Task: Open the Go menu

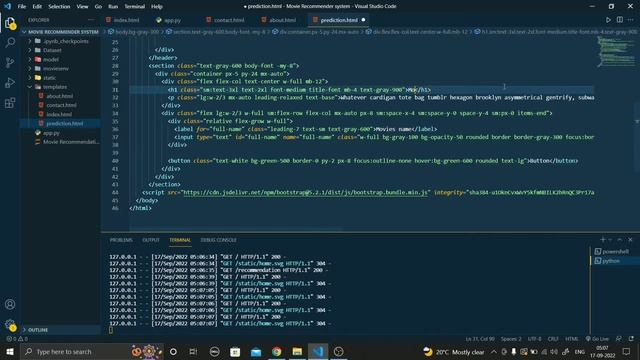Action: click(98, 6)
